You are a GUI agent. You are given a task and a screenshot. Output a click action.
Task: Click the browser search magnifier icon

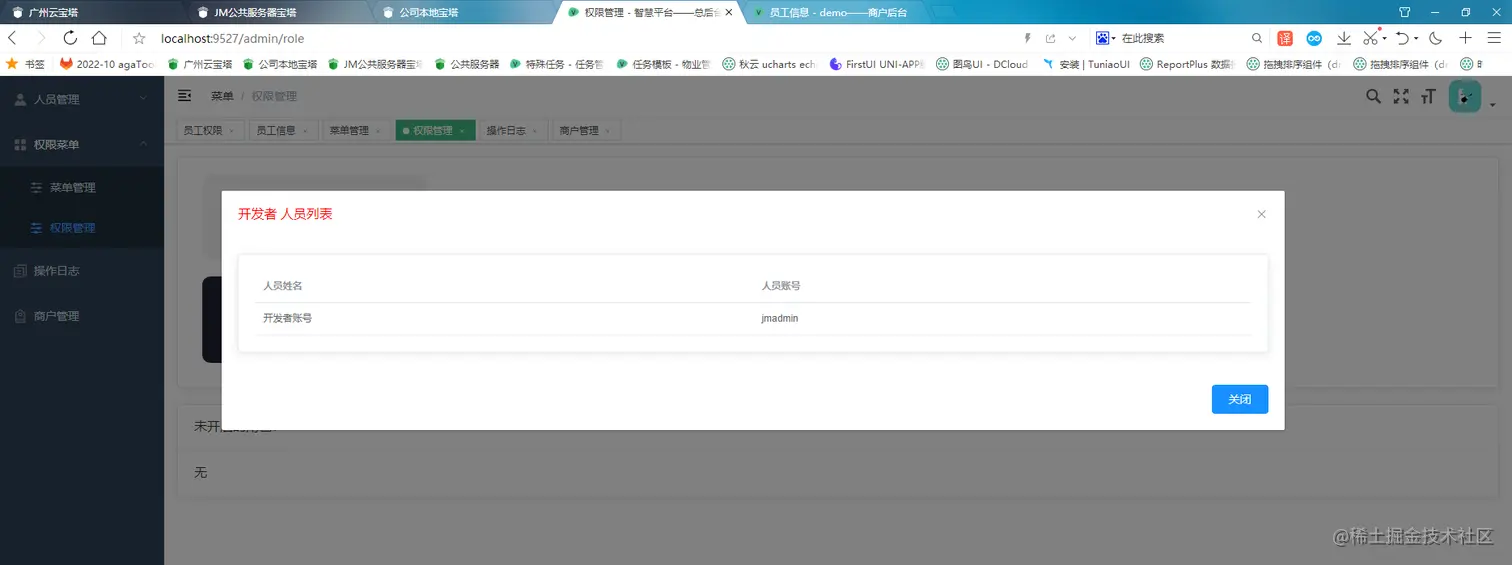(1257, 38)
